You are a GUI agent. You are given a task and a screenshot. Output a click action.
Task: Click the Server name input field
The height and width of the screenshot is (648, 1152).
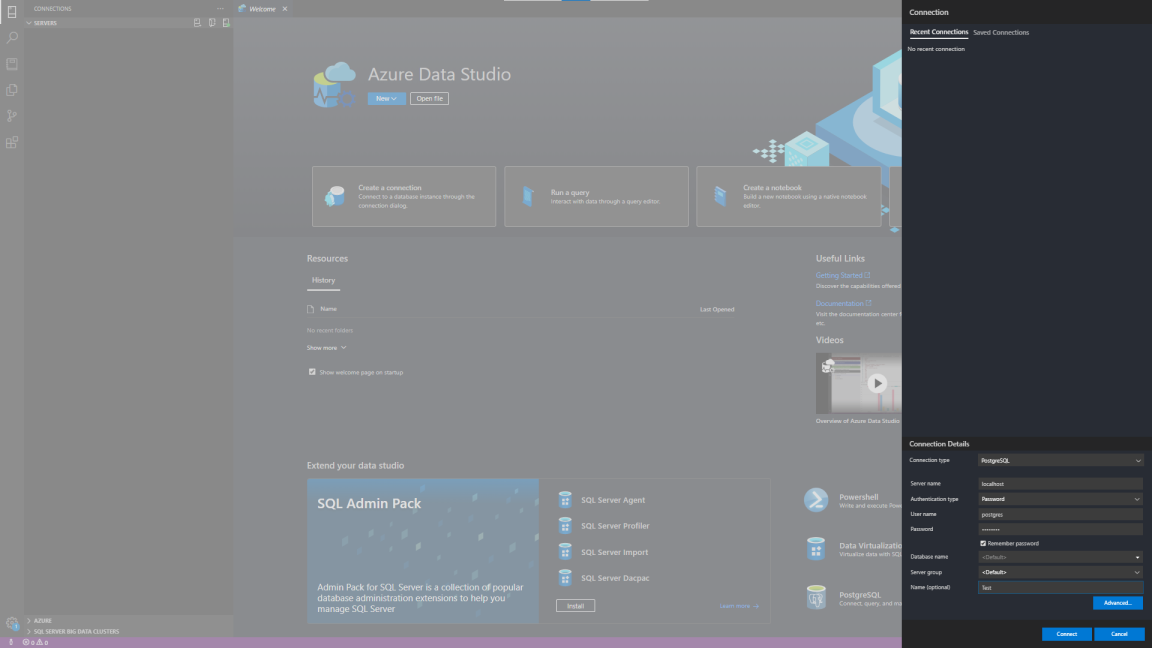pos(1060,484)
